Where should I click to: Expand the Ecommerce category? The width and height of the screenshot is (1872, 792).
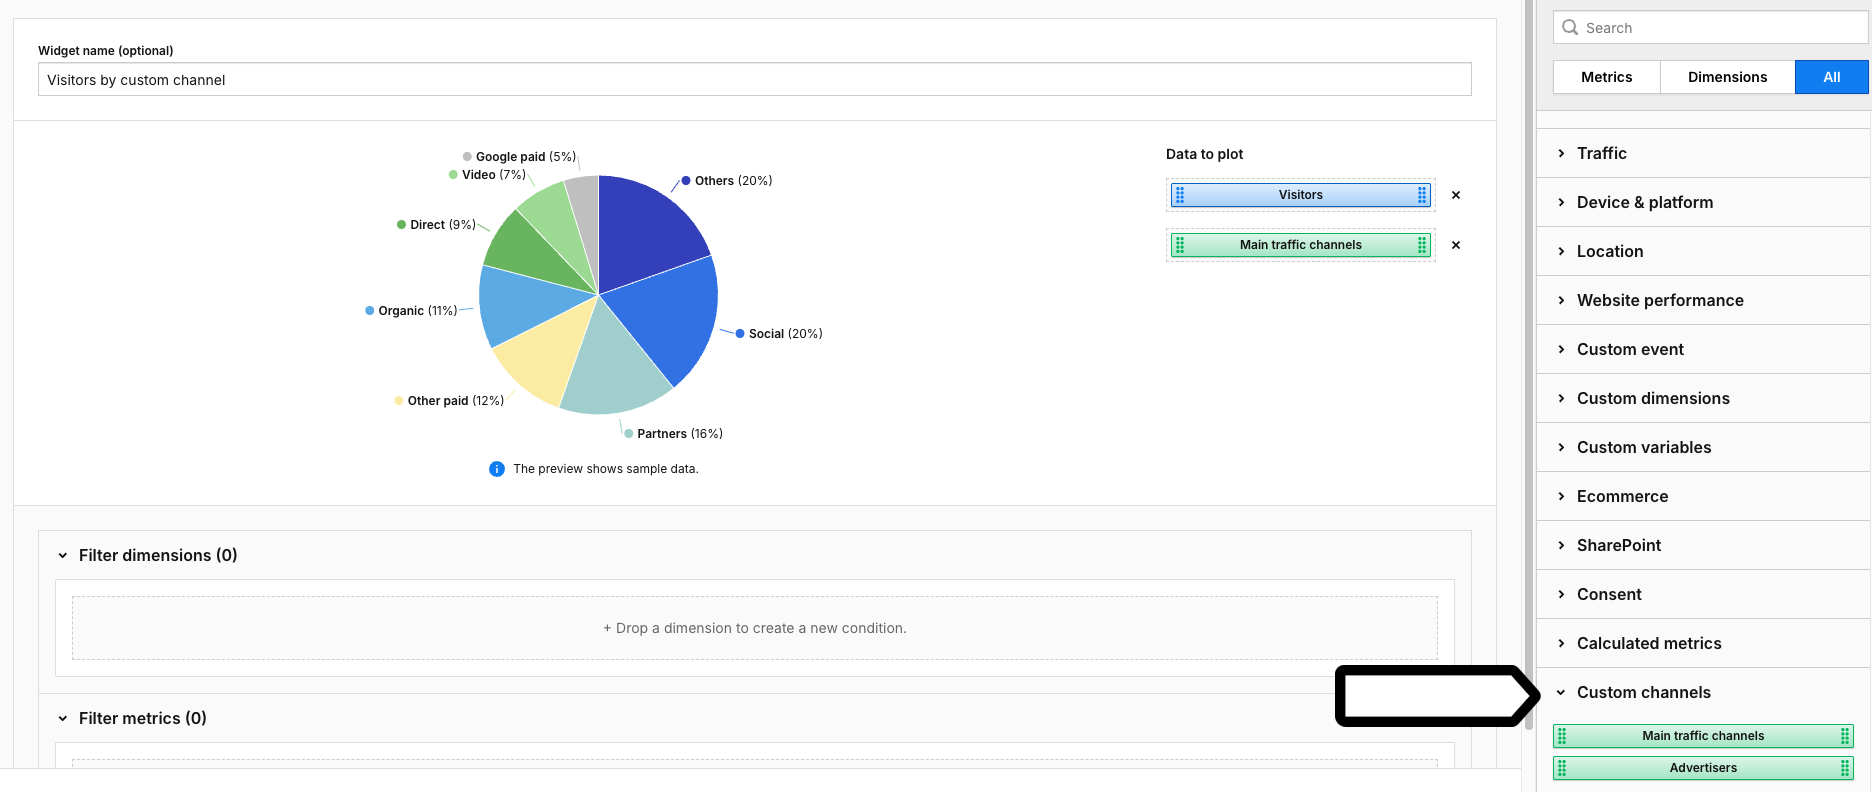click(x=1622, y=496)
